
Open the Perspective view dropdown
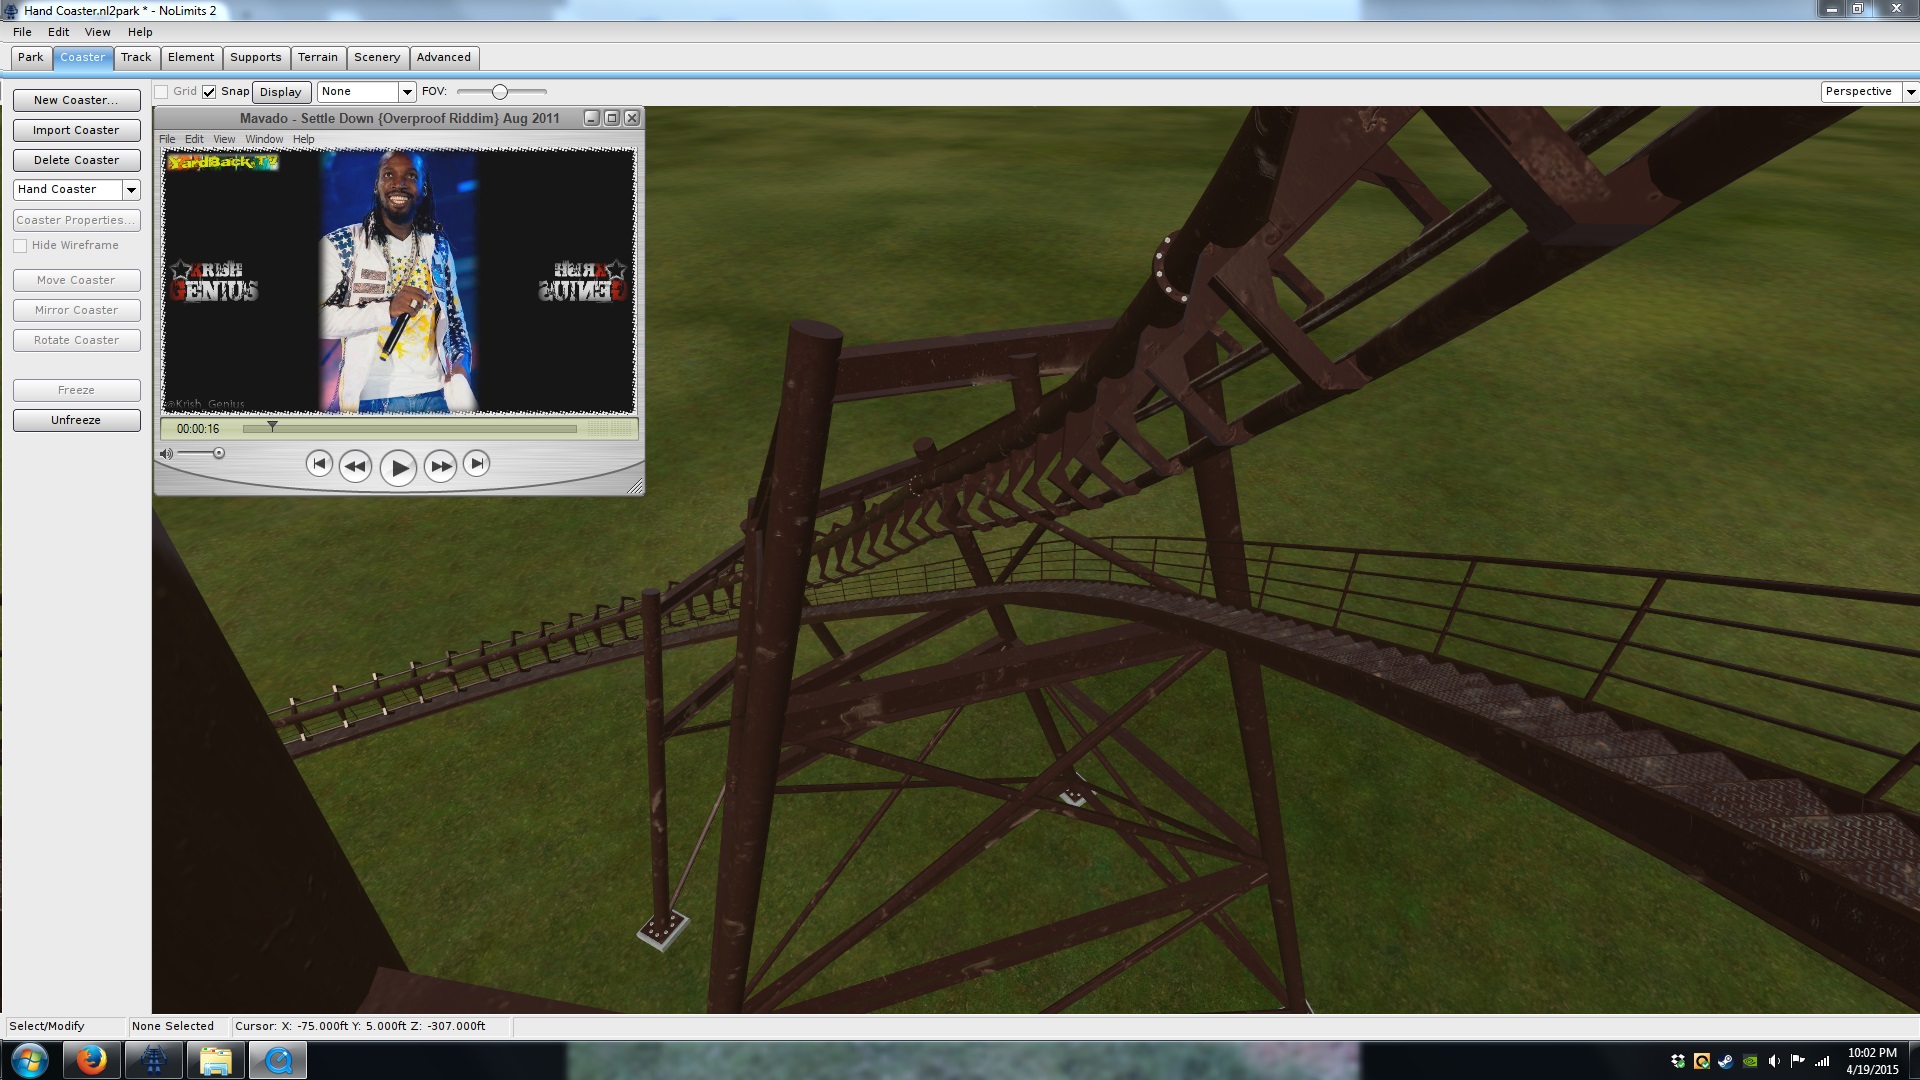[x=1910, y=92]
